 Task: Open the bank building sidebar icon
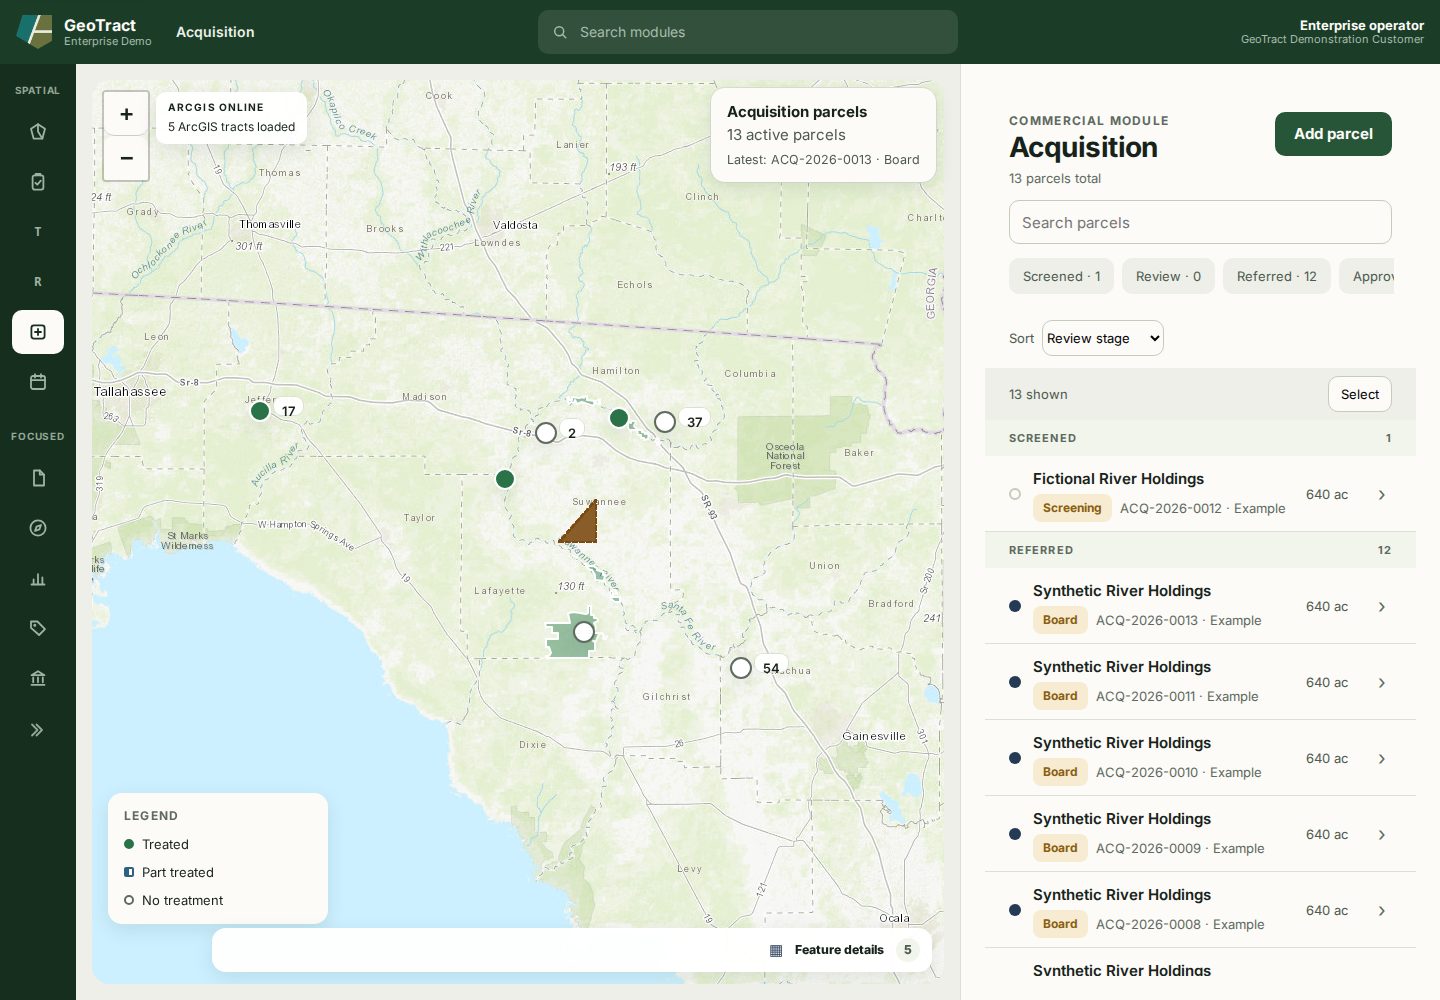click(38, 678)
